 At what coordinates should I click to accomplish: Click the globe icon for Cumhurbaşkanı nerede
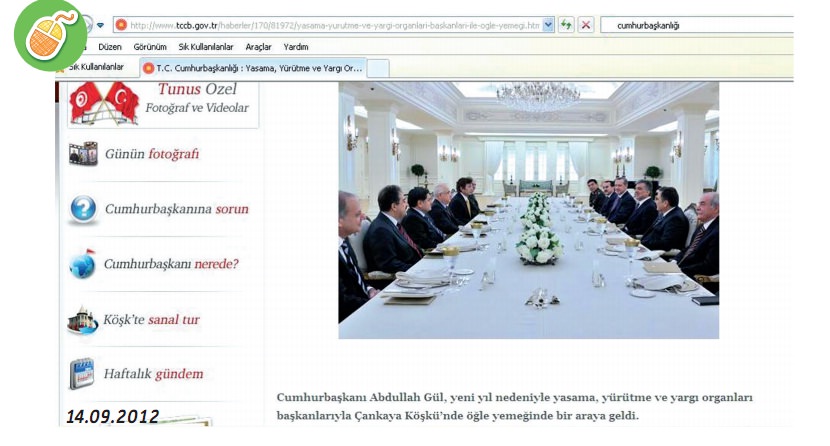tap(83, 264)
